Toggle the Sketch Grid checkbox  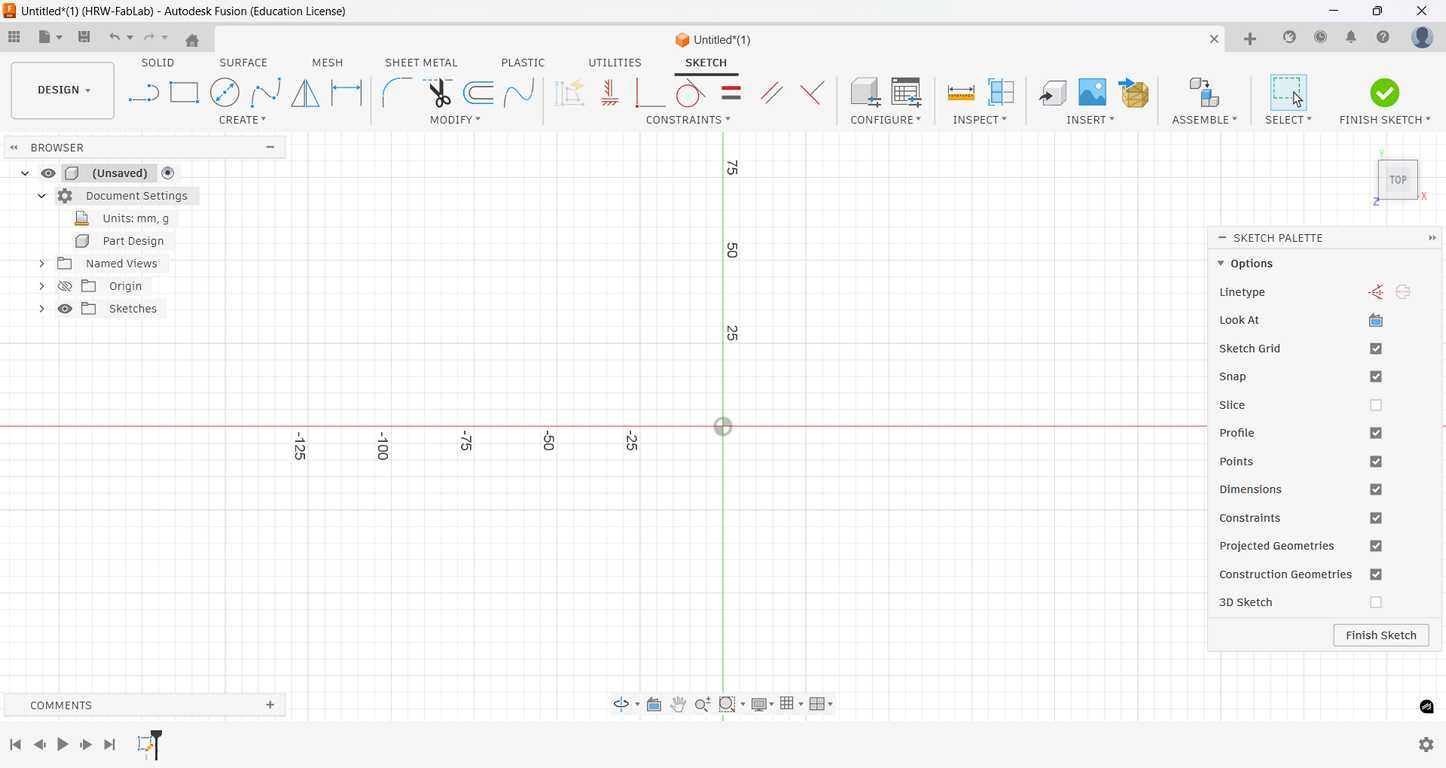[1376, 349]
